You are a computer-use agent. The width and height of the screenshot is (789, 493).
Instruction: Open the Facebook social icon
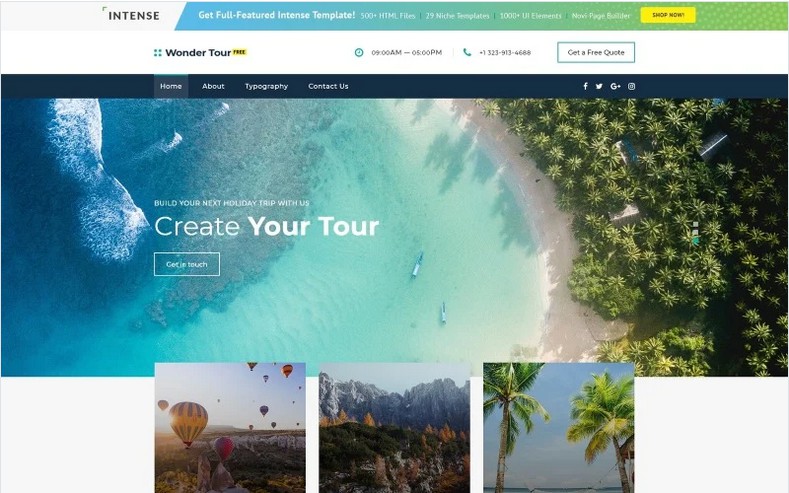(585, 86)
